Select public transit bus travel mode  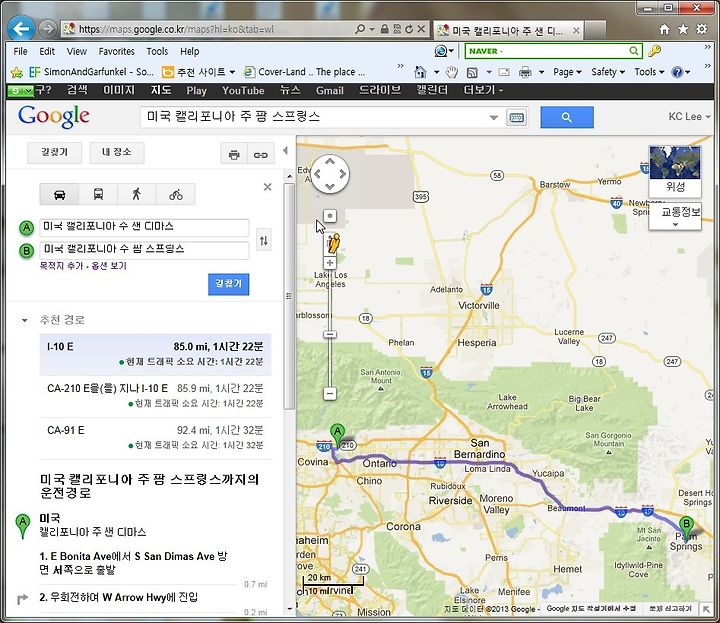pos(98,194)
